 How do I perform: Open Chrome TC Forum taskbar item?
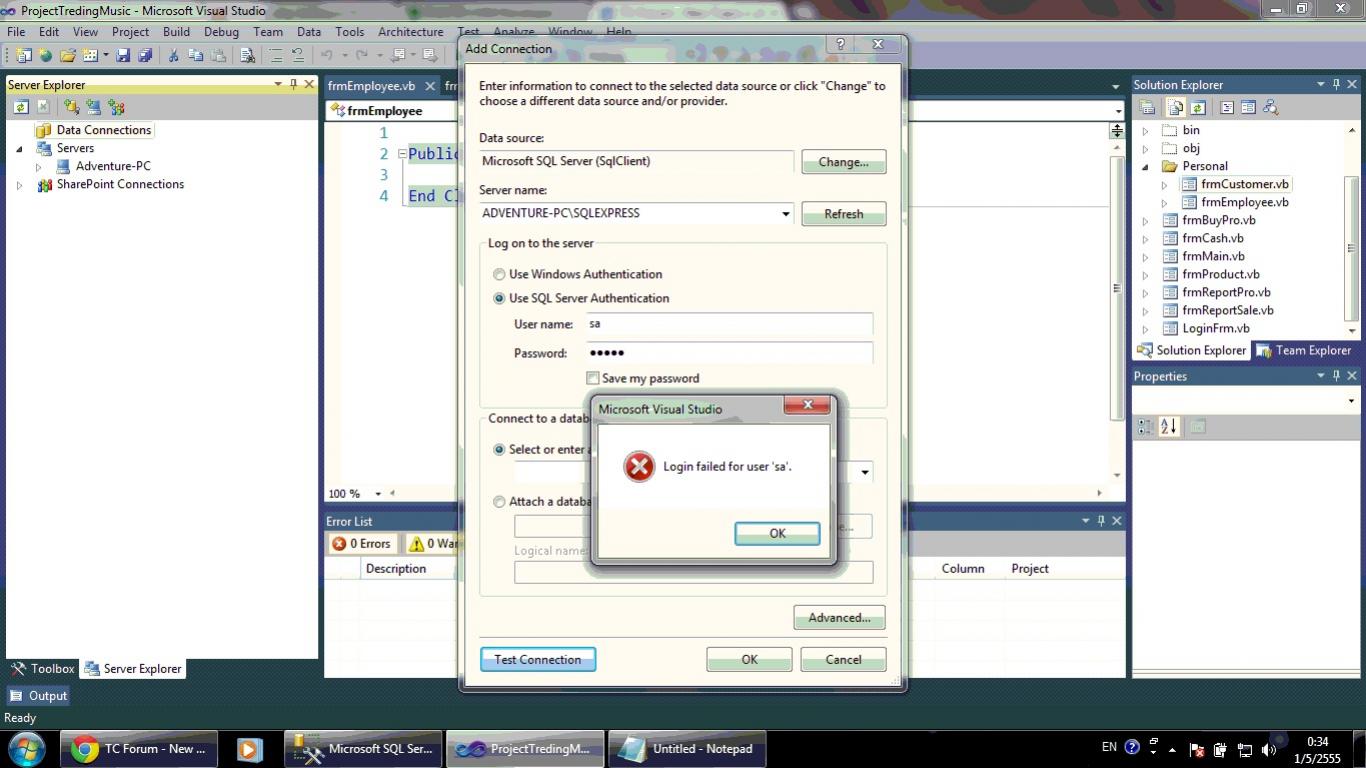(139, 748)
